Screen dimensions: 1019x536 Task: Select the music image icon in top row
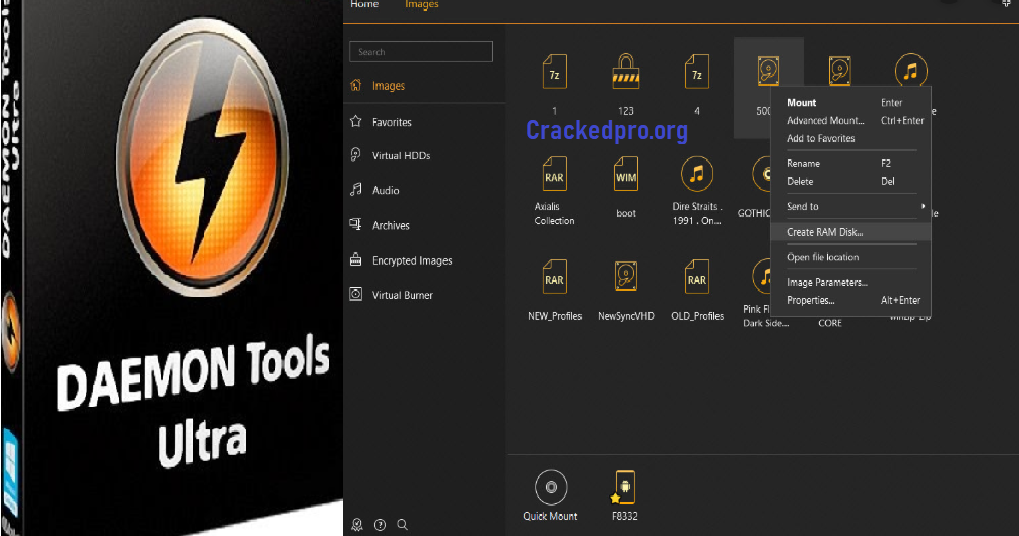911,70
